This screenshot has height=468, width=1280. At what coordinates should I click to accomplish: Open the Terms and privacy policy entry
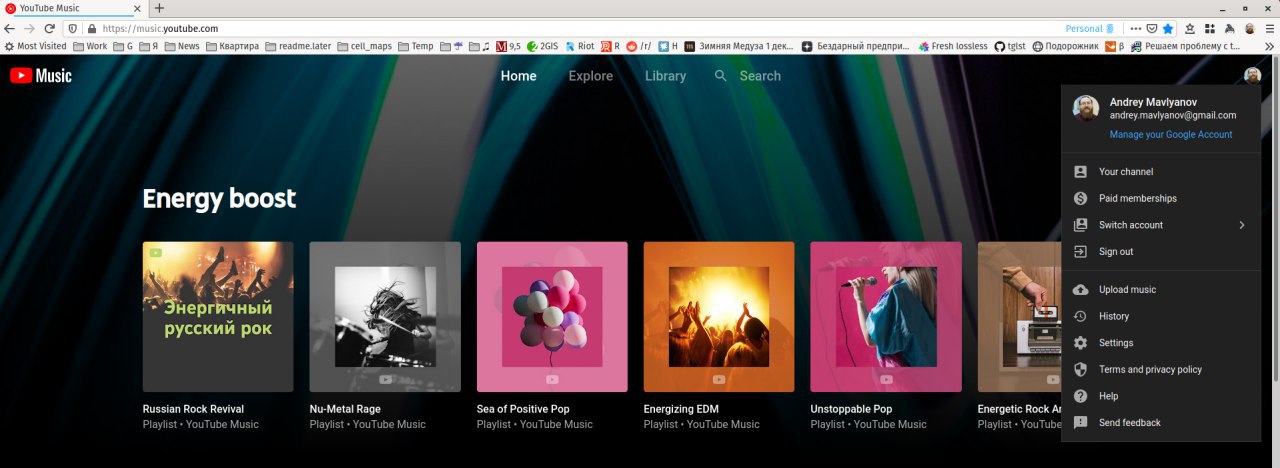pyautogui.click(x=1161, y=370)
